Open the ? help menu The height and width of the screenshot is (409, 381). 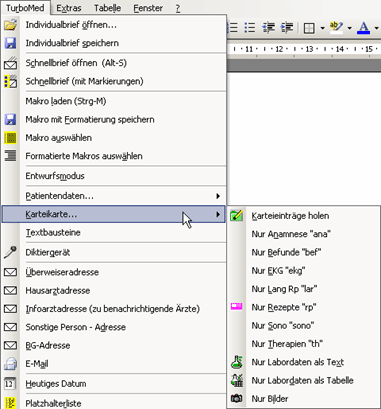[178, 8]
